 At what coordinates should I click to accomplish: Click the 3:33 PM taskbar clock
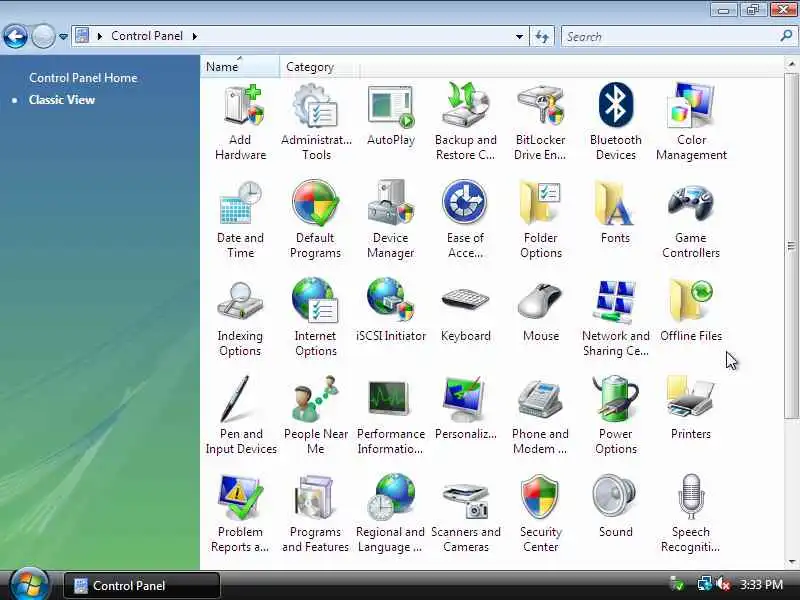point(761,585)
